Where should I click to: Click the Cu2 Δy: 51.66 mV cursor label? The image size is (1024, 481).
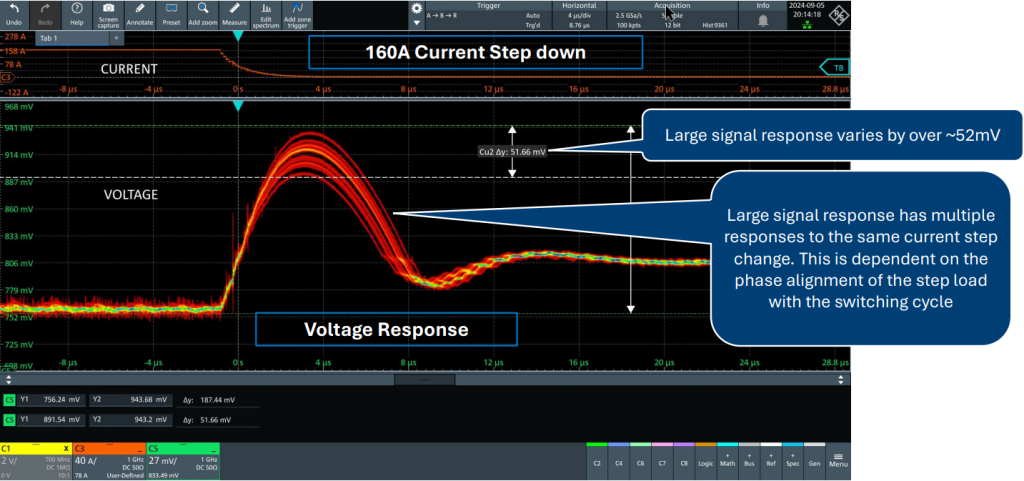pyautogui.click(x=512, y=151)
